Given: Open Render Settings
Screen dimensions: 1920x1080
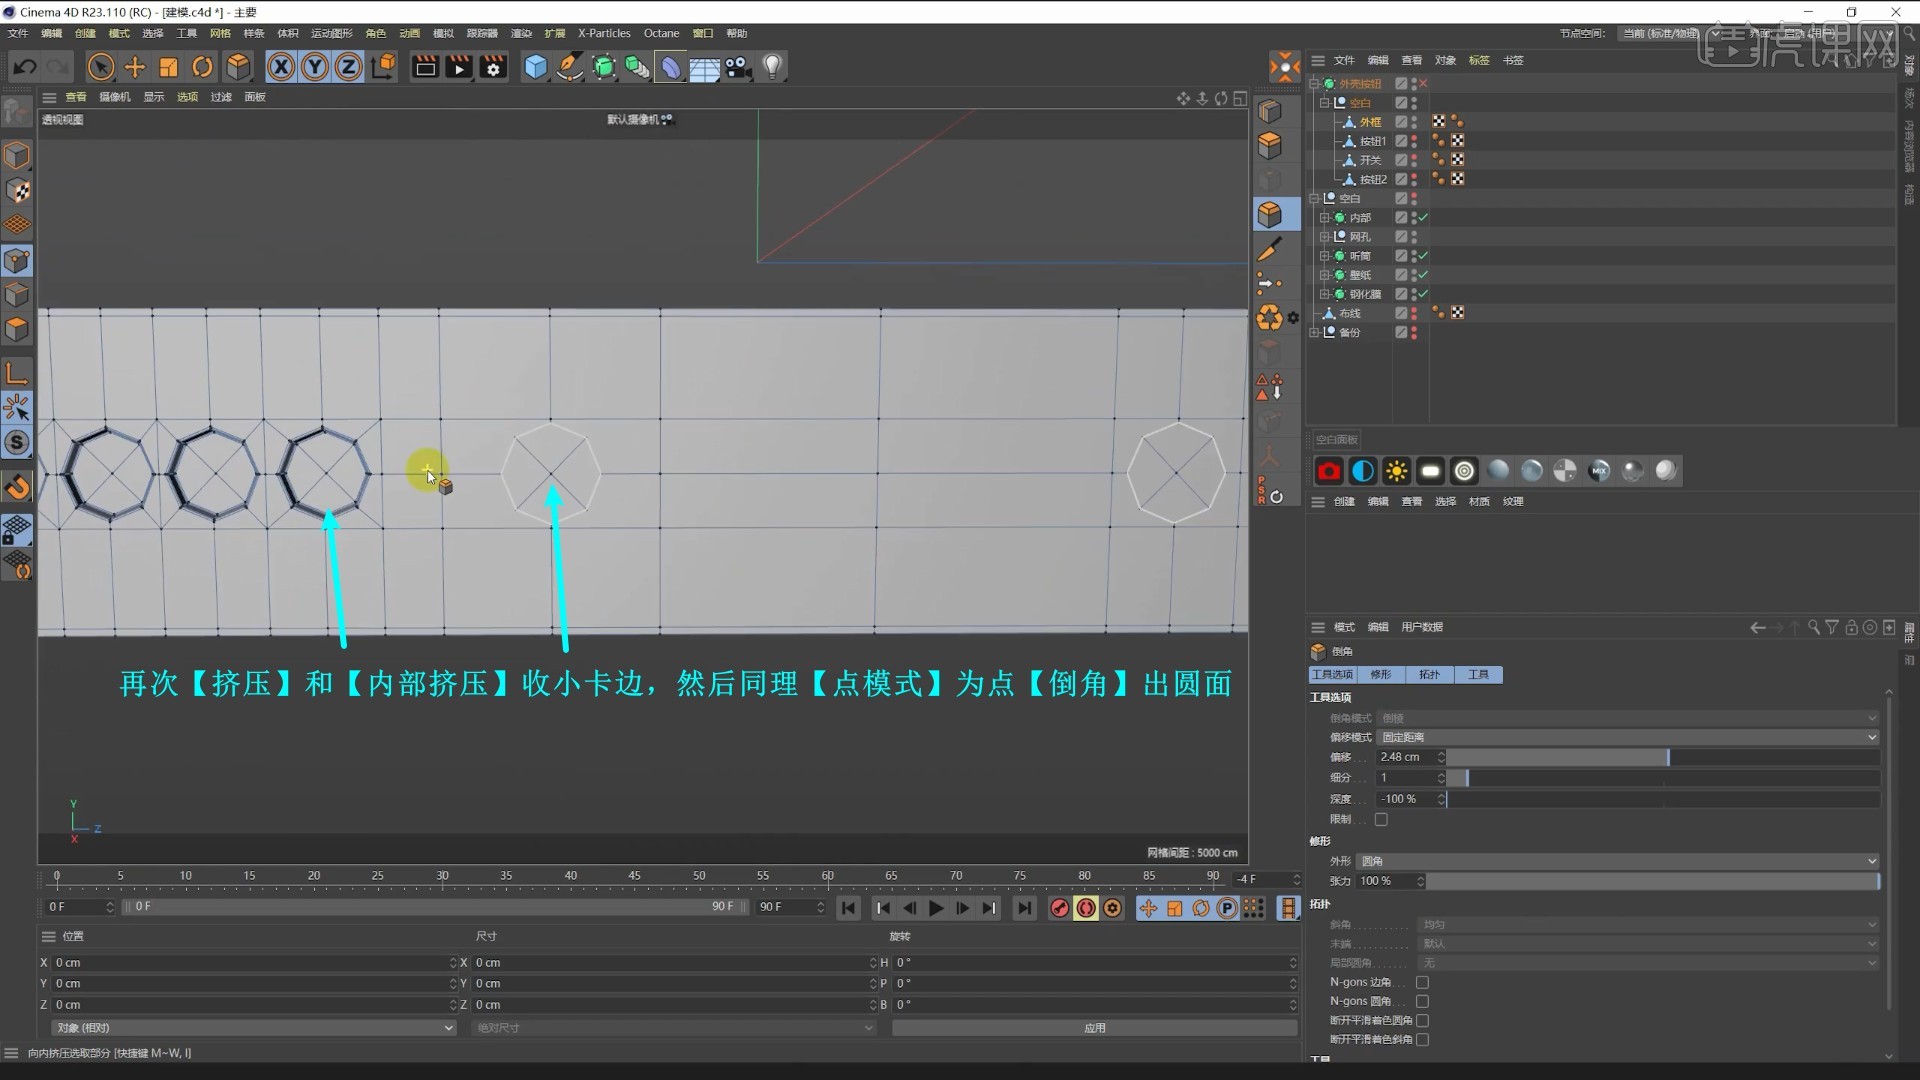Looking at the screenshot, I should (x=492, y=66).
